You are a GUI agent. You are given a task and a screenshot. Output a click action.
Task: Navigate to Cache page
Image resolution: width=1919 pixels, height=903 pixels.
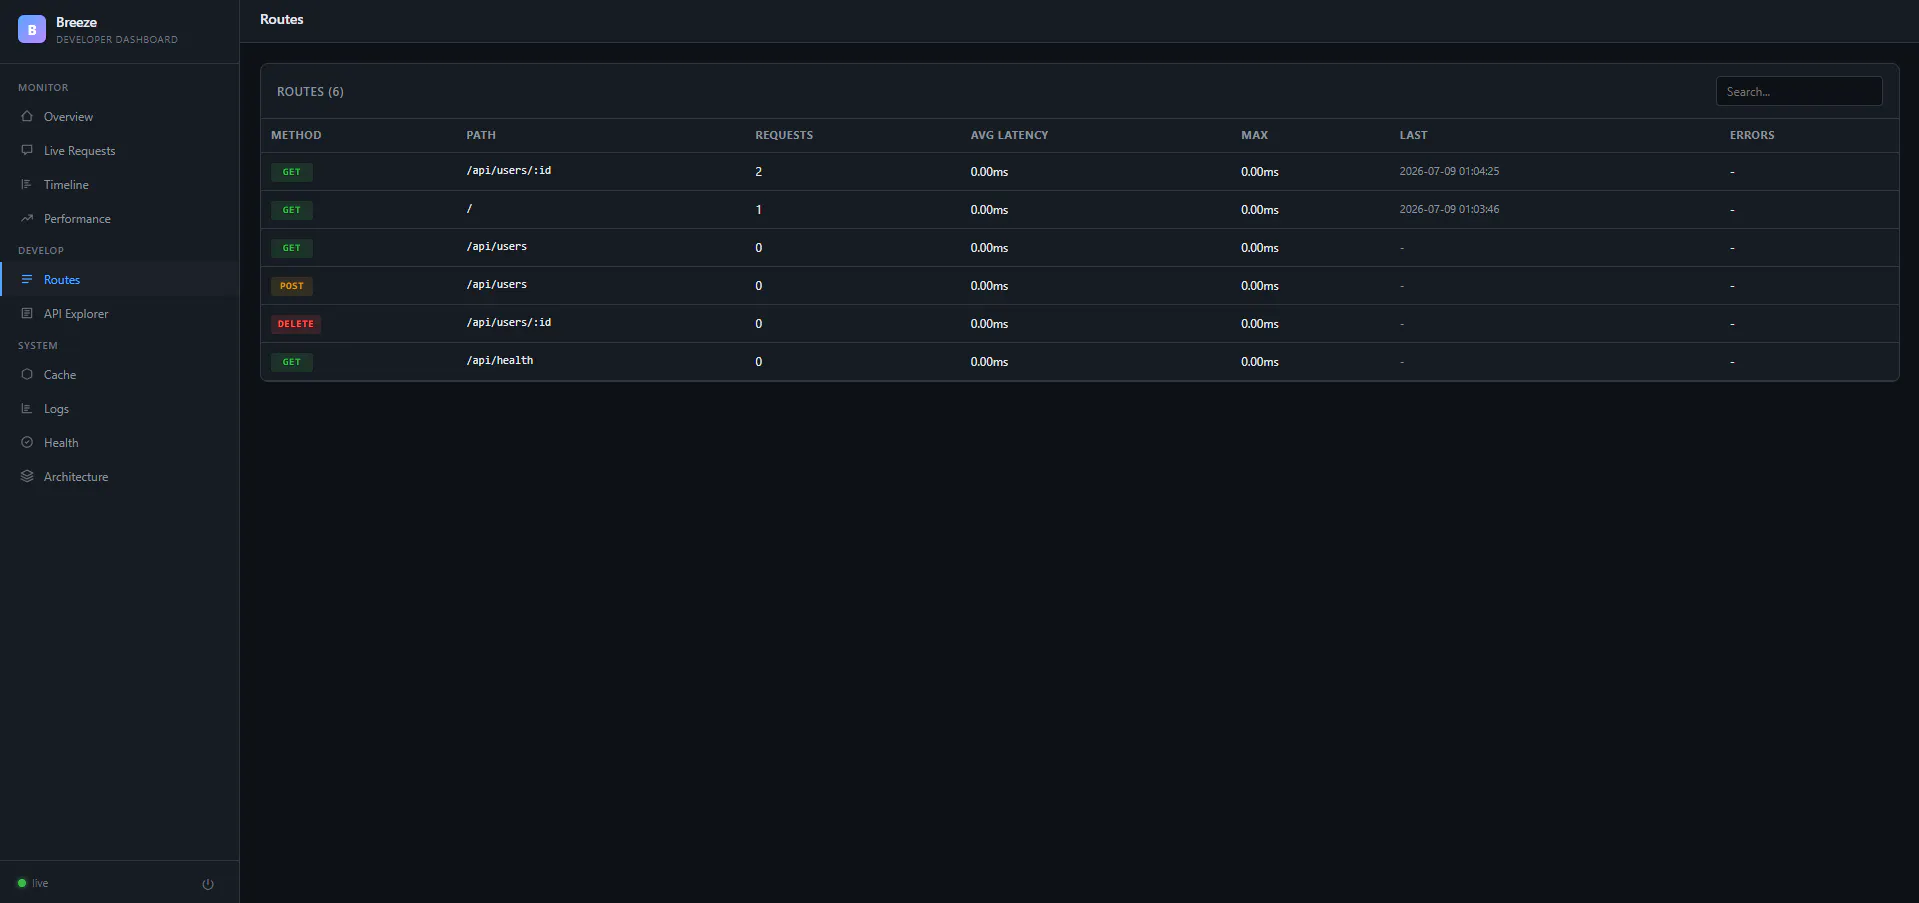[x=120, y=375]
